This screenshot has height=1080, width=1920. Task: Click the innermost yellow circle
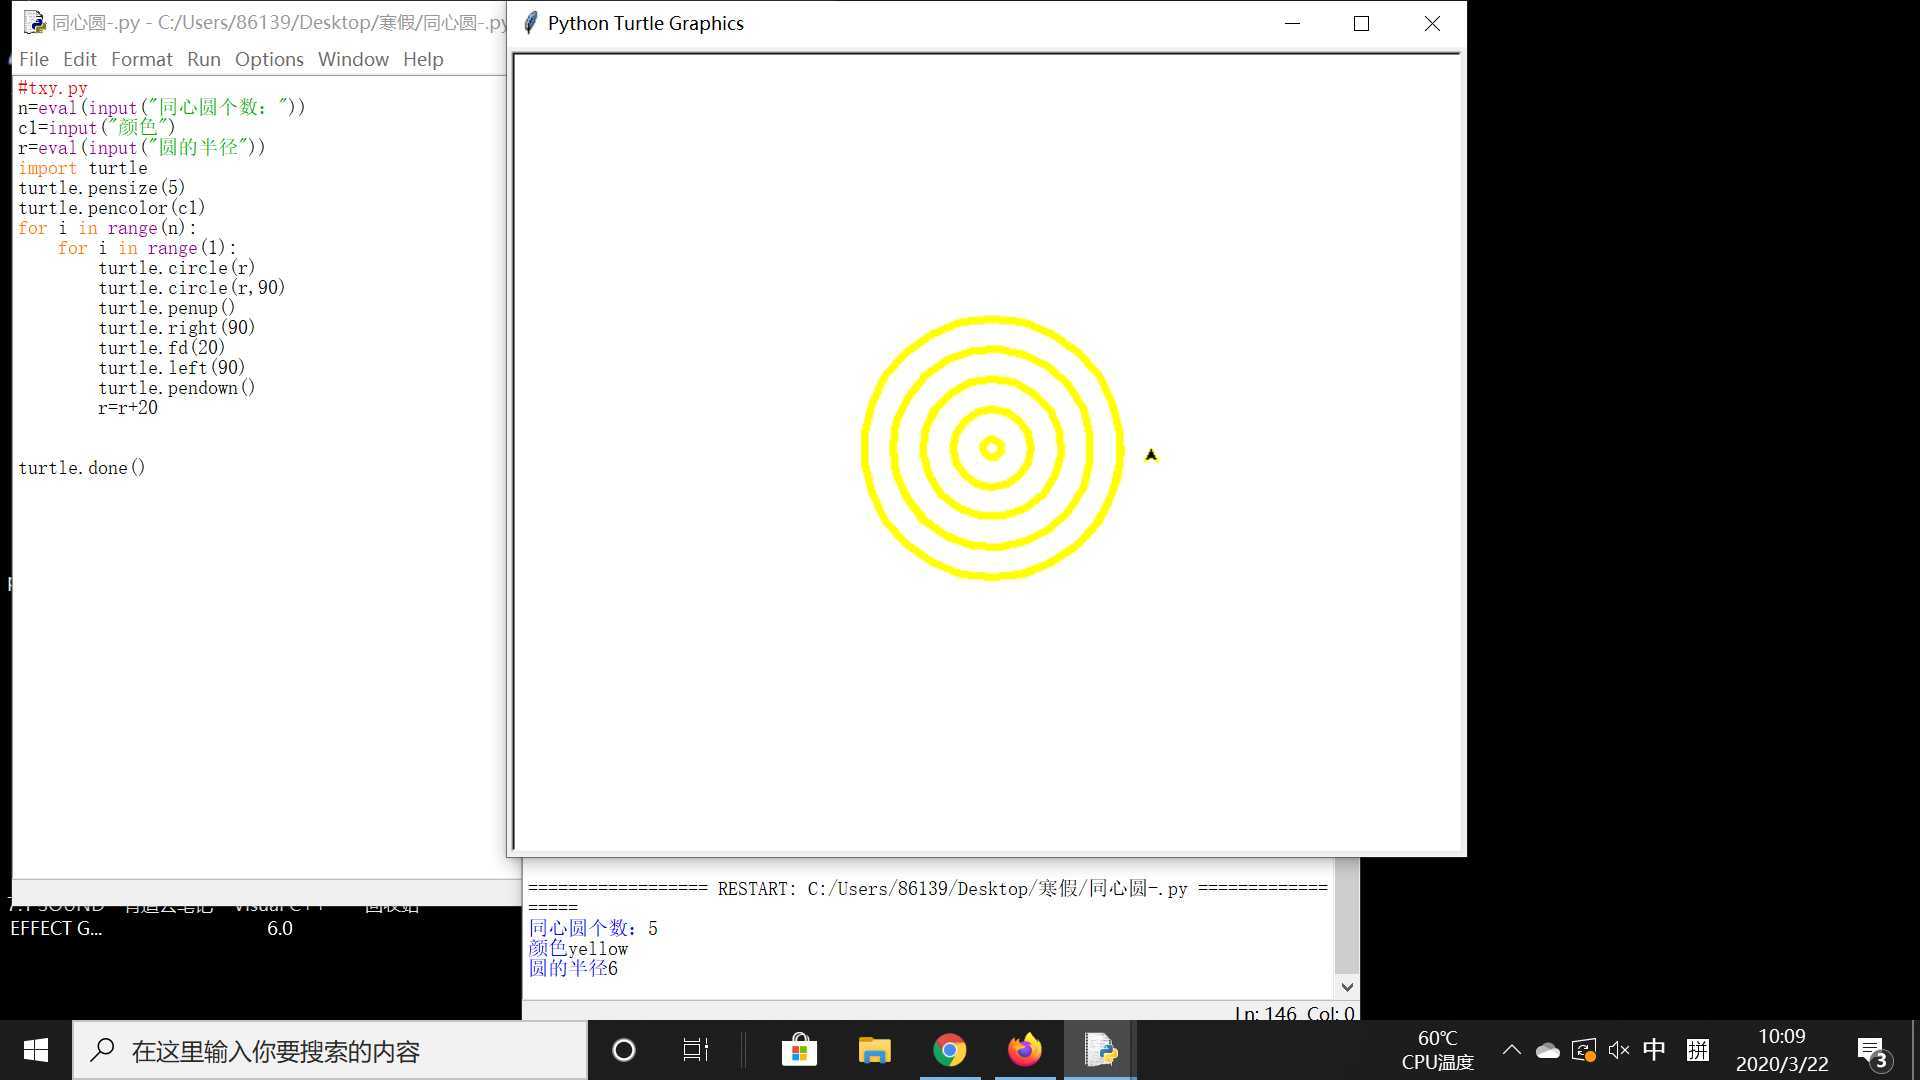click(992, 449)
